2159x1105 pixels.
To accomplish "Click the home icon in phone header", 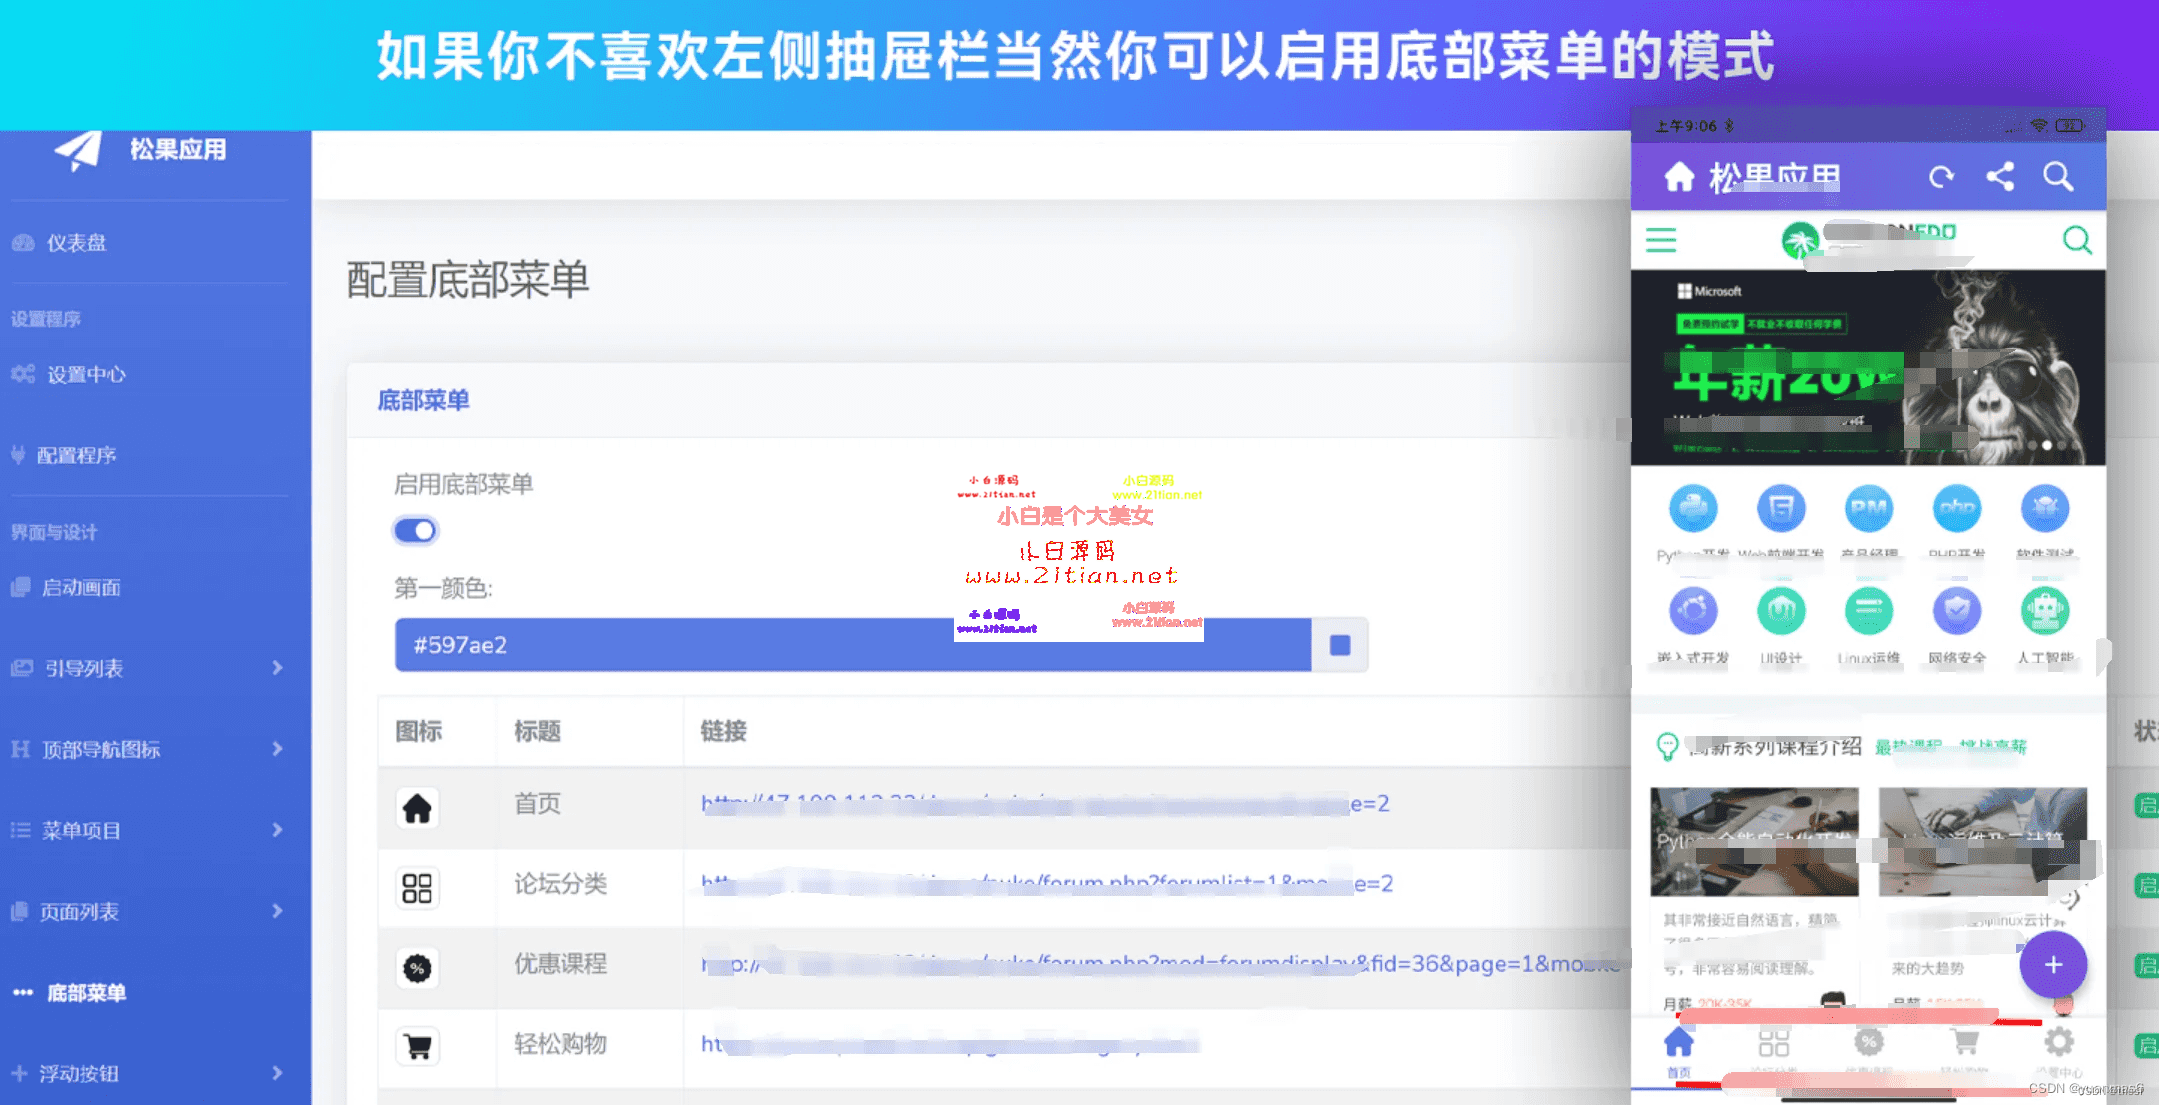I will (1679, 177).
